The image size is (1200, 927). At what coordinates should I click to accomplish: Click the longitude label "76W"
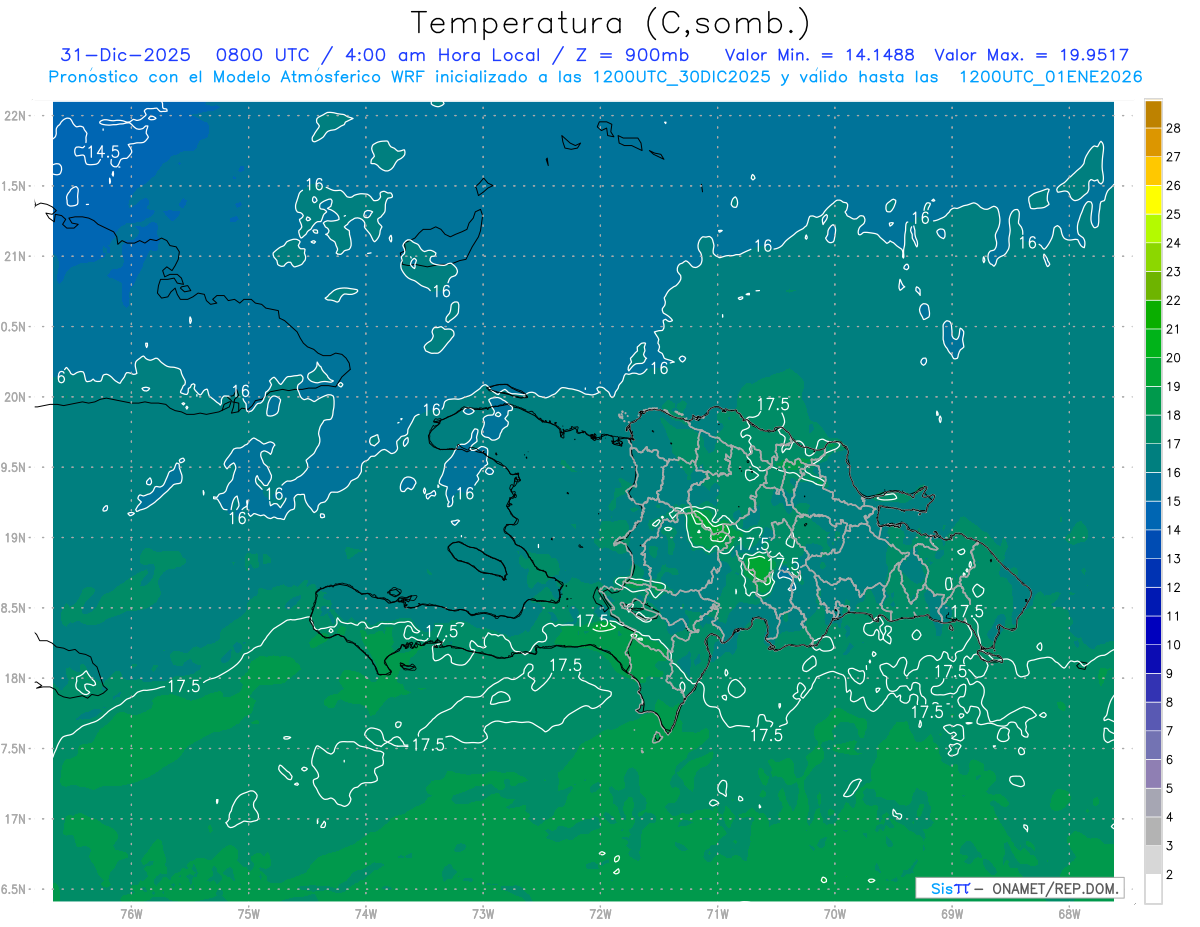pos(131,914)
